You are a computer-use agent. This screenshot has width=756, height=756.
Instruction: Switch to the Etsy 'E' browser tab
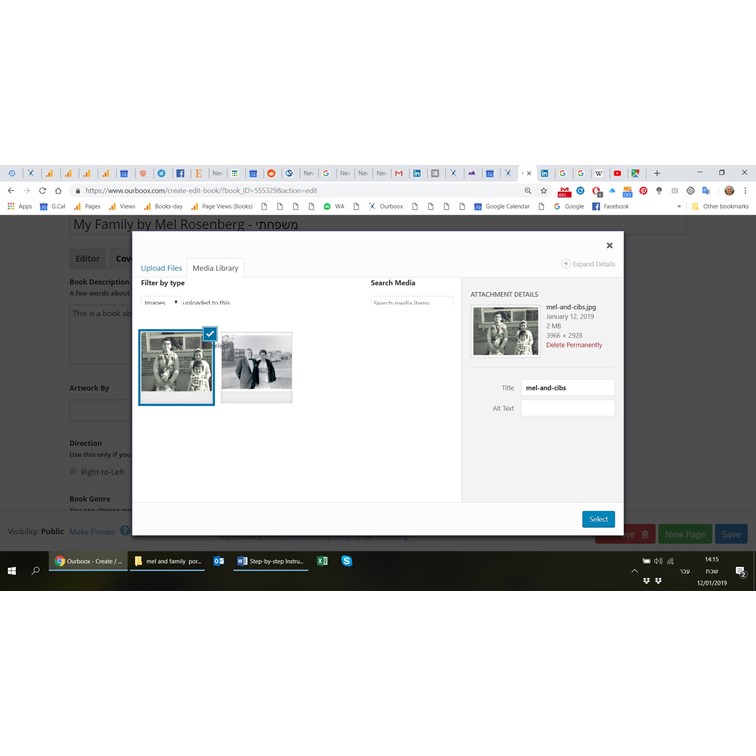coord(198,173)
